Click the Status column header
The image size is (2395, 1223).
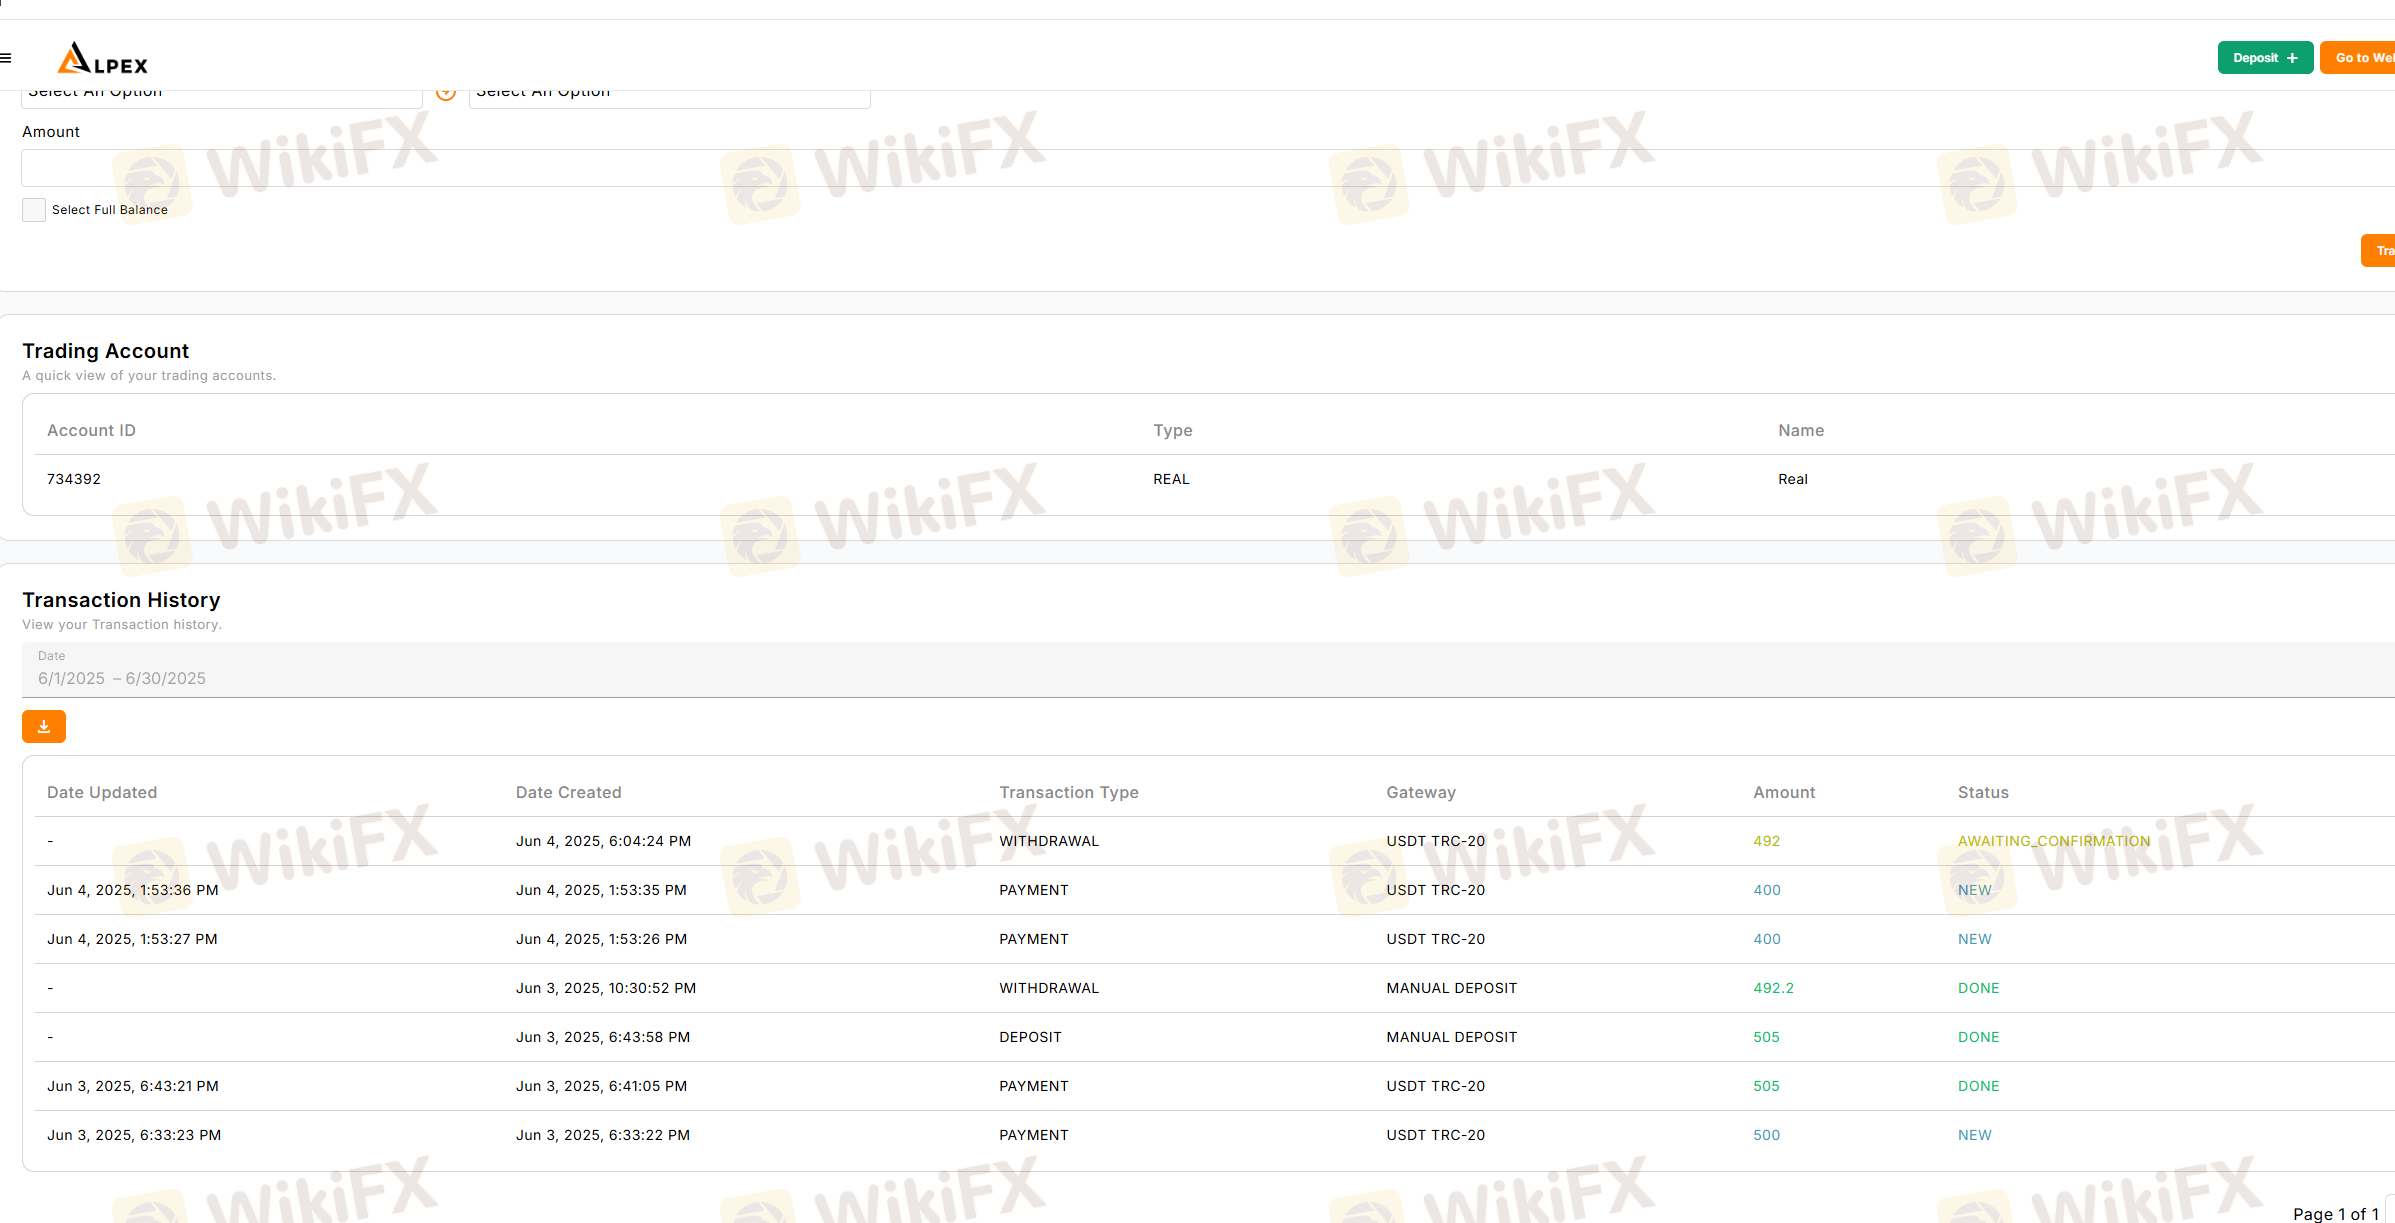(1982, 792)
